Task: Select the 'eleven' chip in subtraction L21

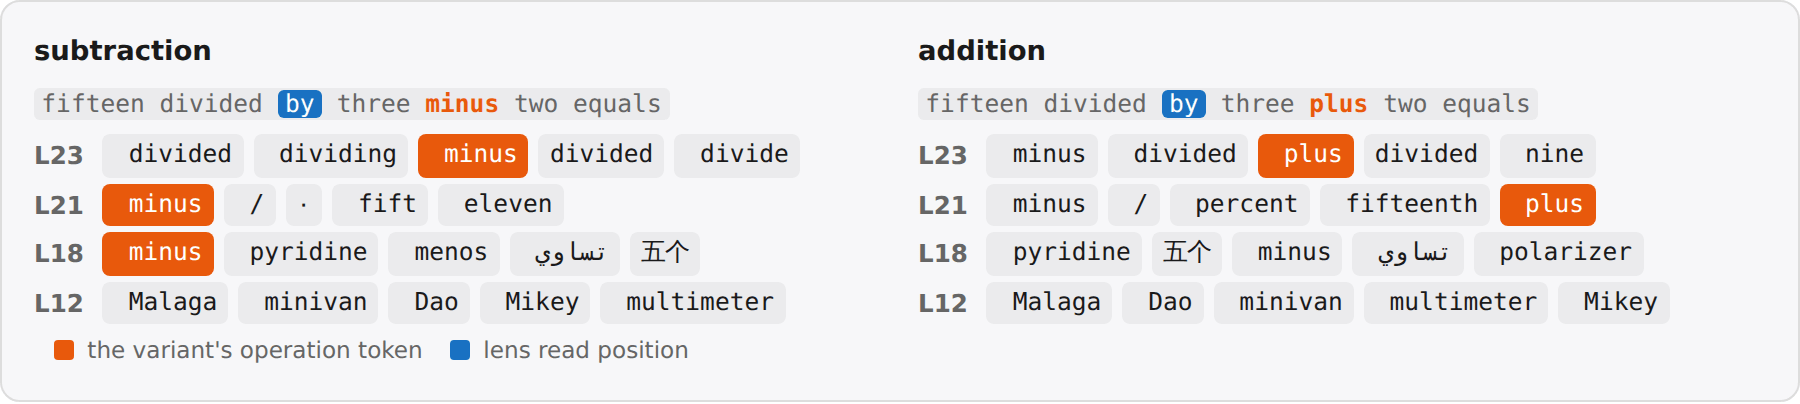Action: (501, 205)
